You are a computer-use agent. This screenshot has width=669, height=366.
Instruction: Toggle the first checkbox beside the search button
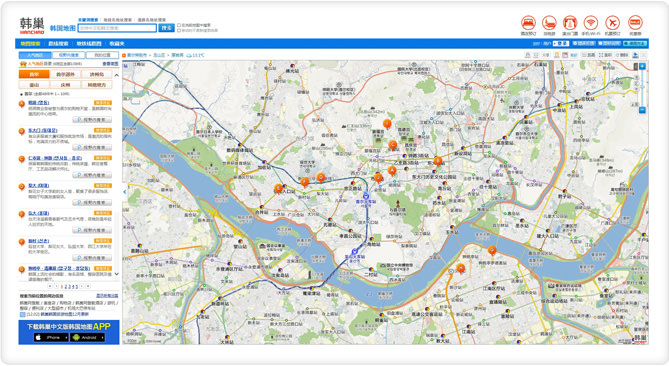(179, 25)
